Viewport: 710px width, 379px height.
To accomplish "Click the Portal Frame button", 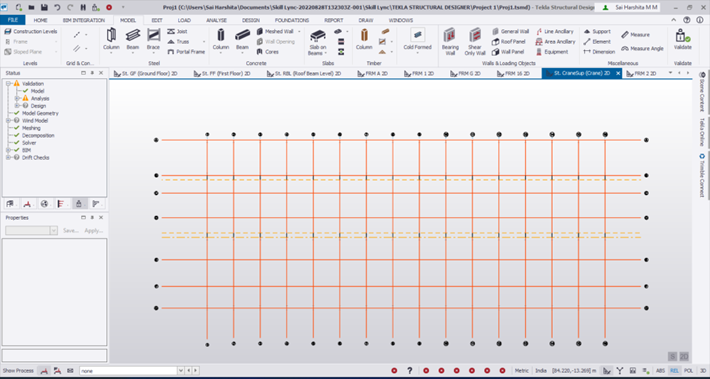I will (186, 52).
